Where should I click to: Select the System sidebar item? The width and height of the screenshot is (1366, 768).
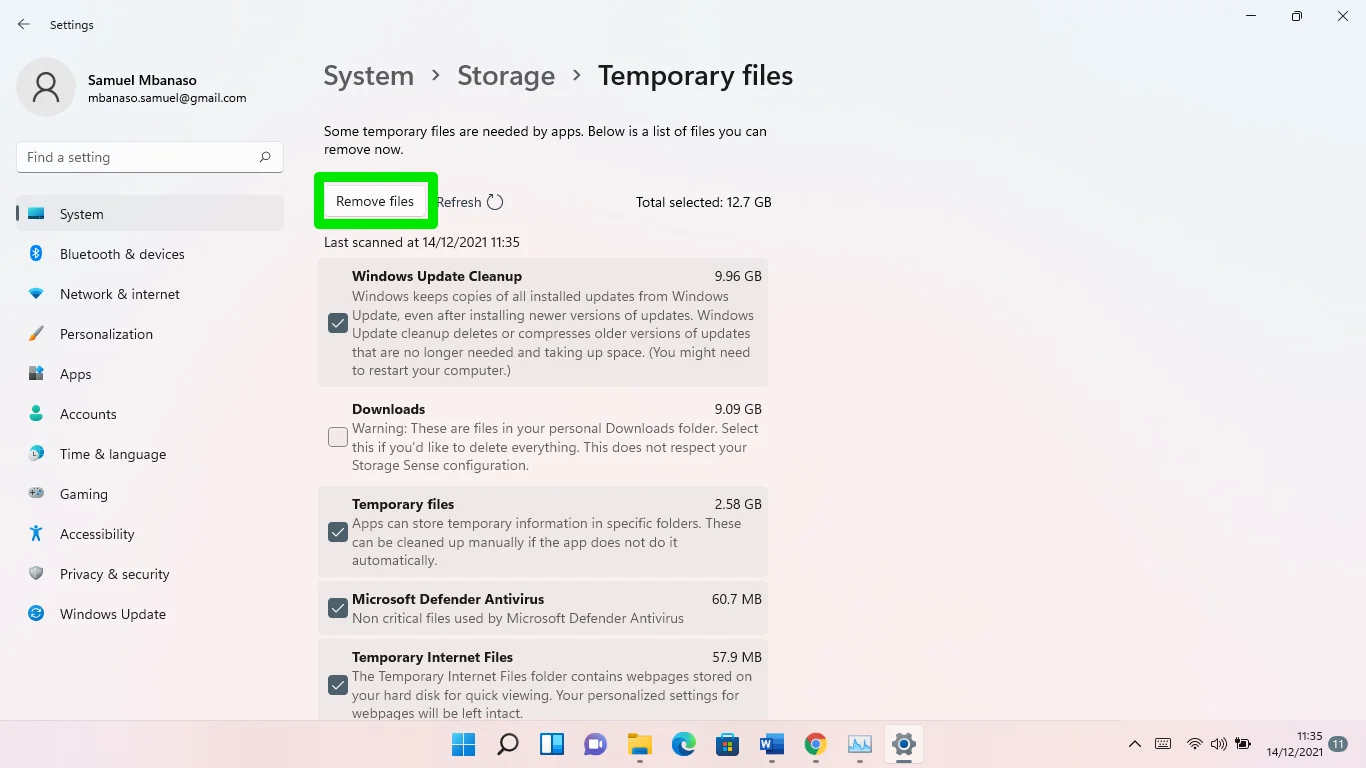pyautogui.click(x=150, y=214)
